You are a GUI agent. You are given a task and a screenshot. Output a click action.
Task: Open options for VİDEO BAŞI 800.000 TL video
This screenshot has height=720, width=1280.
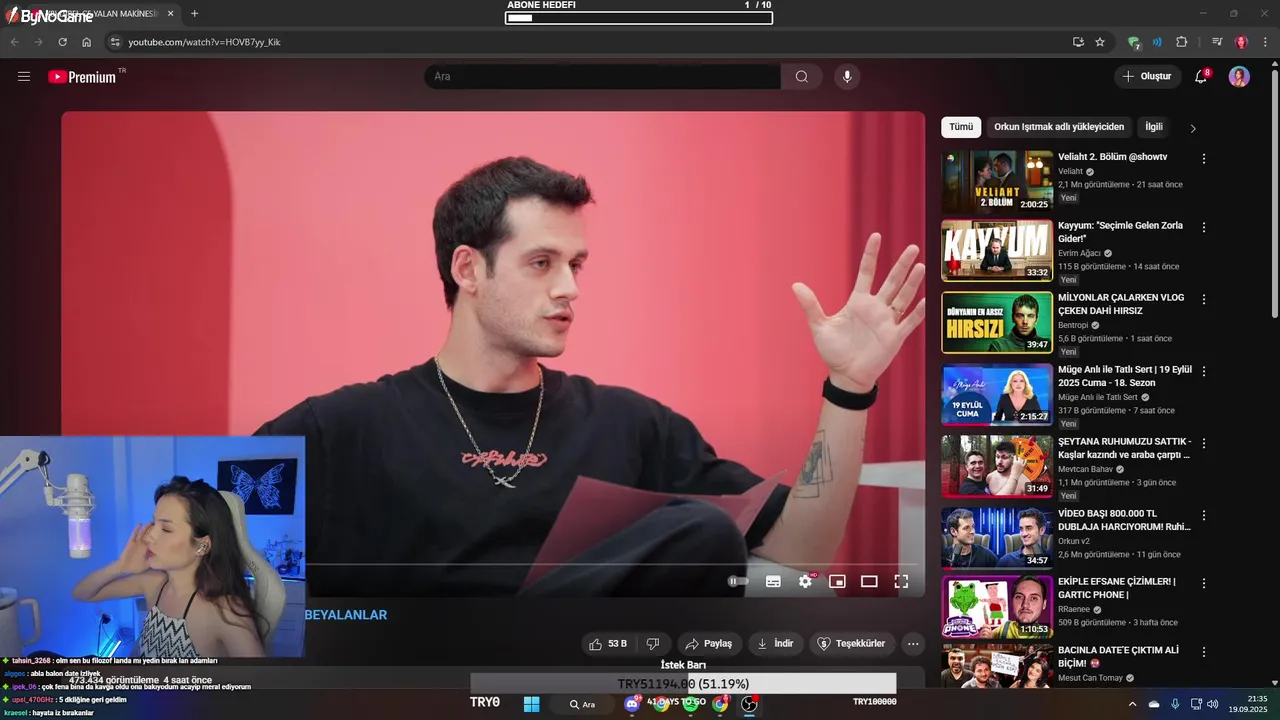pos(1204,515)
